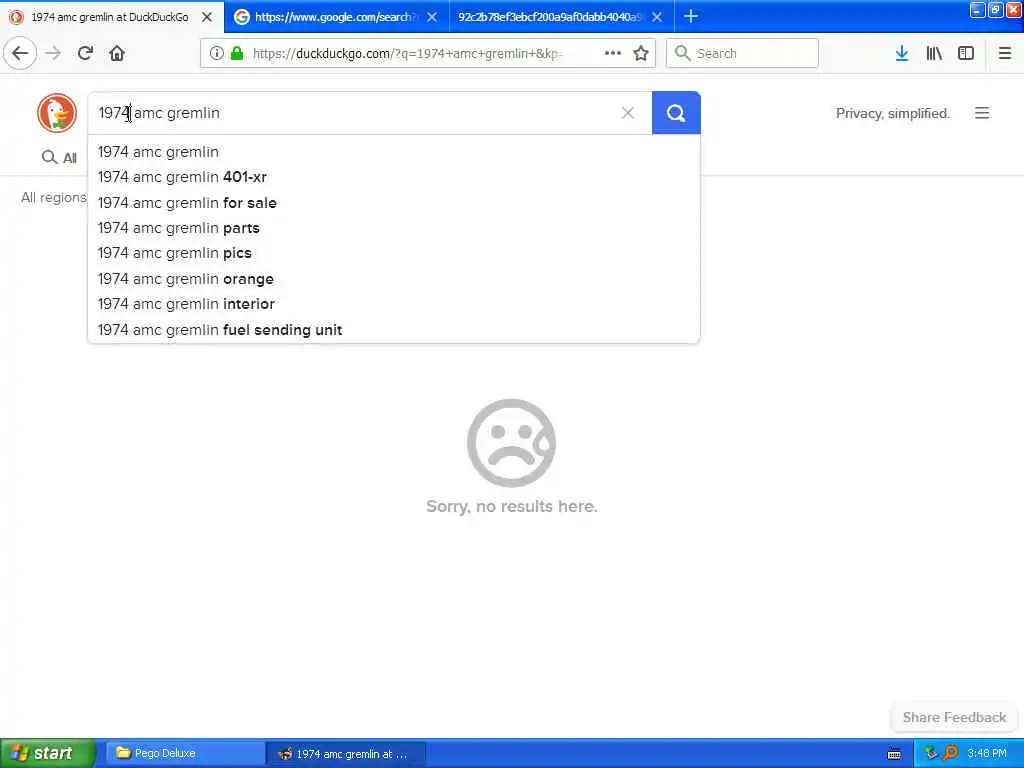1024x768 pixels.
Task: Open a new tab with plus
Action: click(691, 17)
